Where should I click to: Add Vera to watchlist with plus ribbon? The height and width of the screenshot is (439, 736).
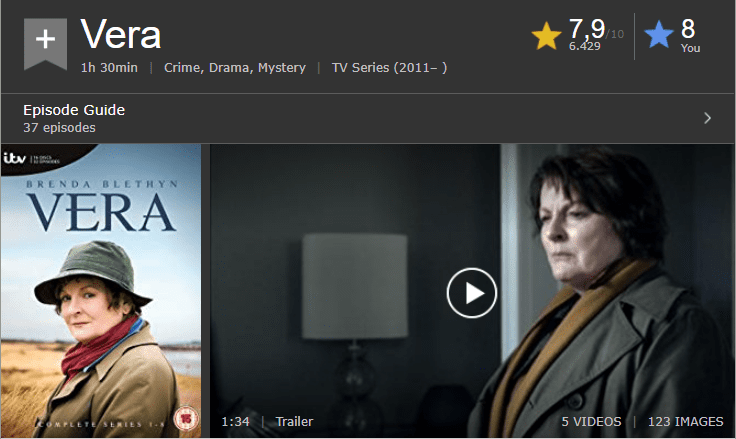(45, 44)
